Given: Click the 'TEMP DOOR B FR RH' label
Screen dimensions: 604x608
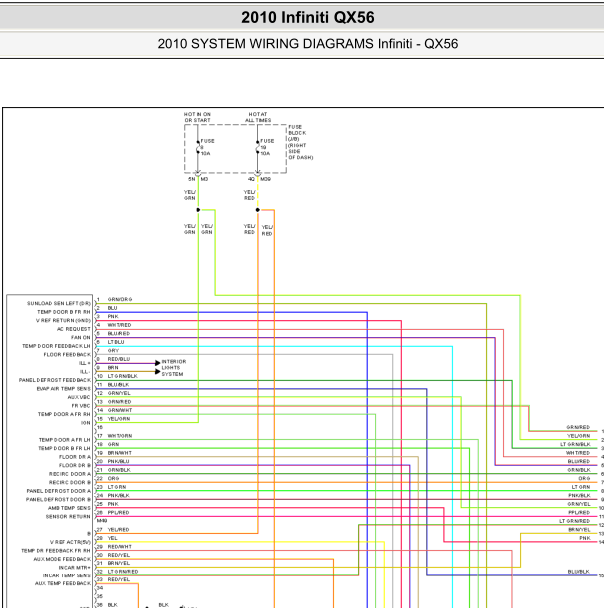Looking at the screenshot, I should coord(64,312).
